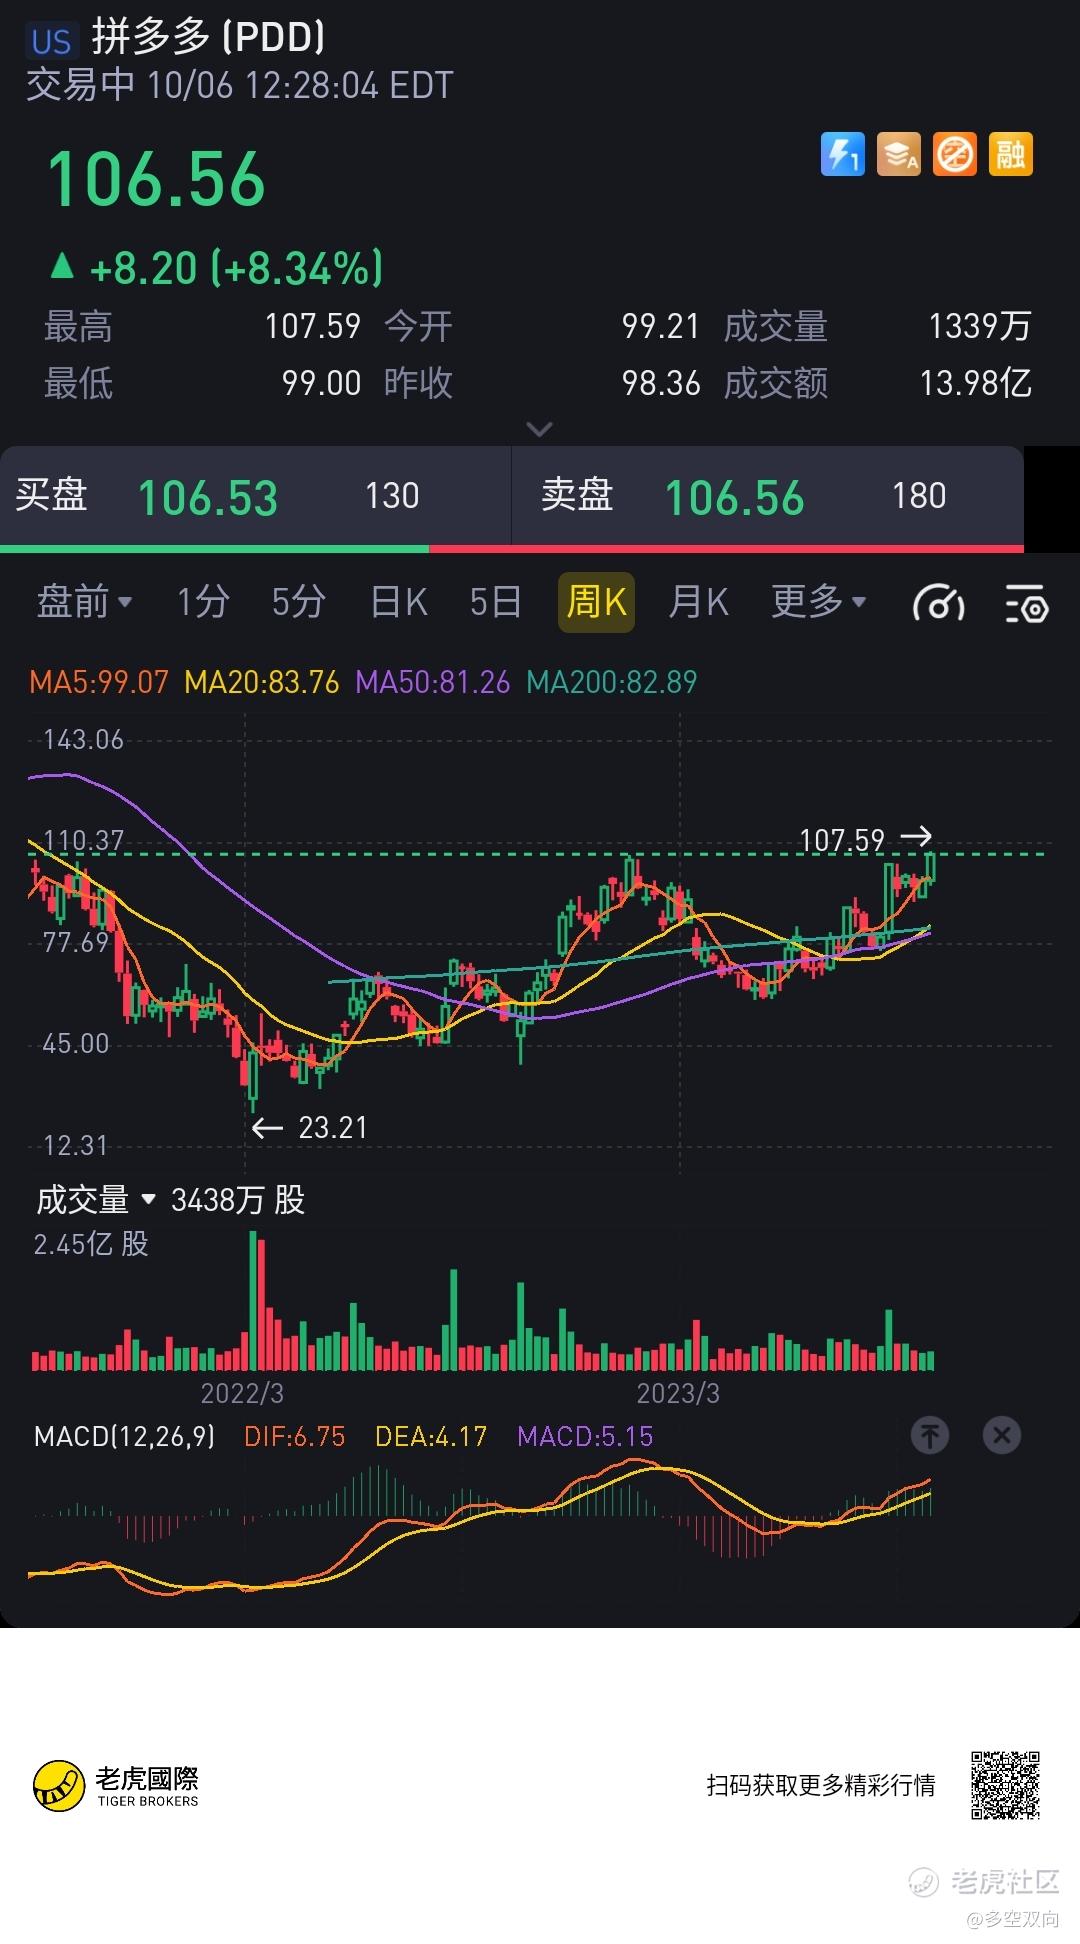
Task: Tap the 拼多多 (PDD) stock title
Action: (x=208, y=38)
